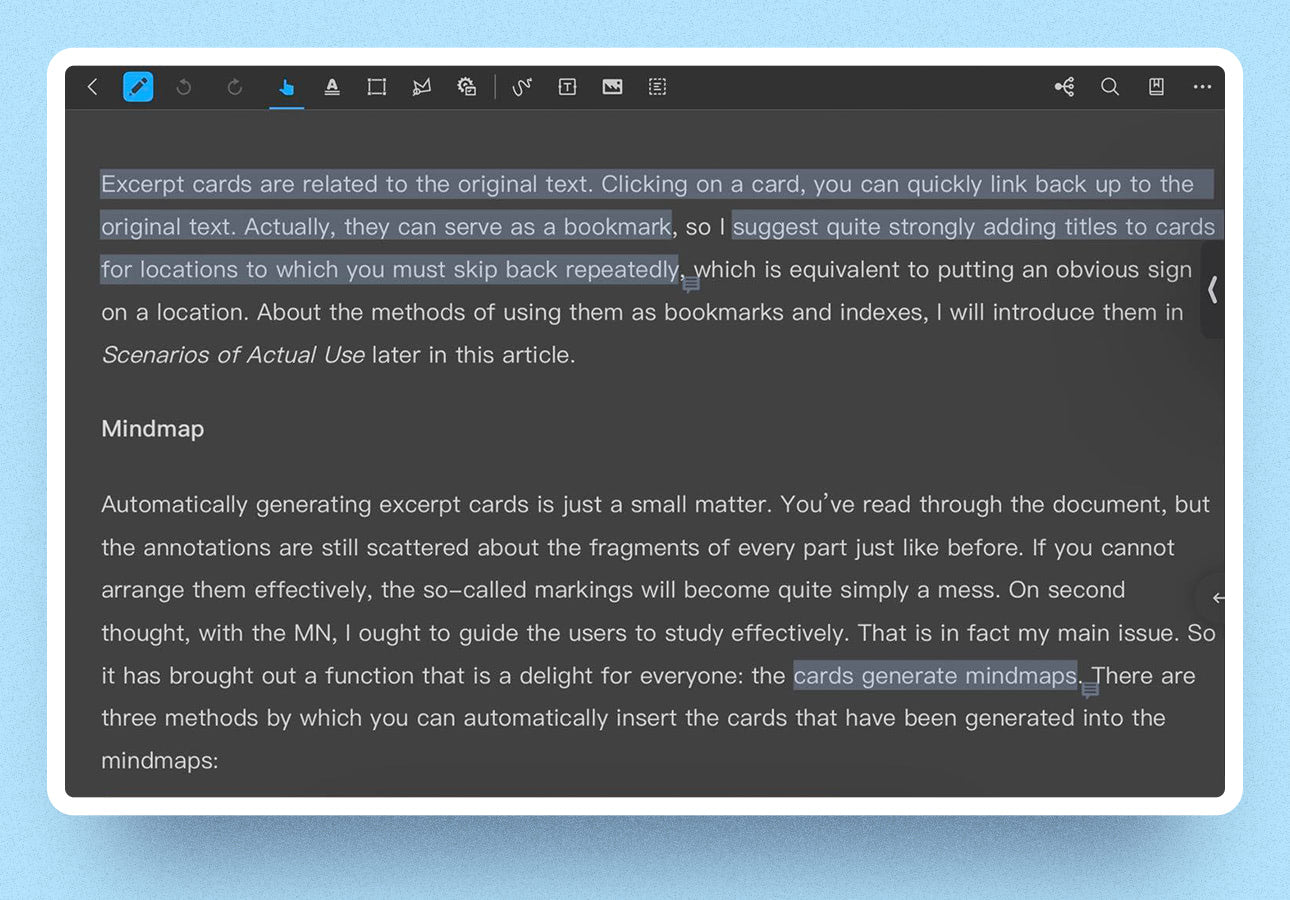Open excerpt tool settings gear
Image resolution: width=1290 pixels, height=900 pixels.
pyautogui.click(x=467, y=87)
